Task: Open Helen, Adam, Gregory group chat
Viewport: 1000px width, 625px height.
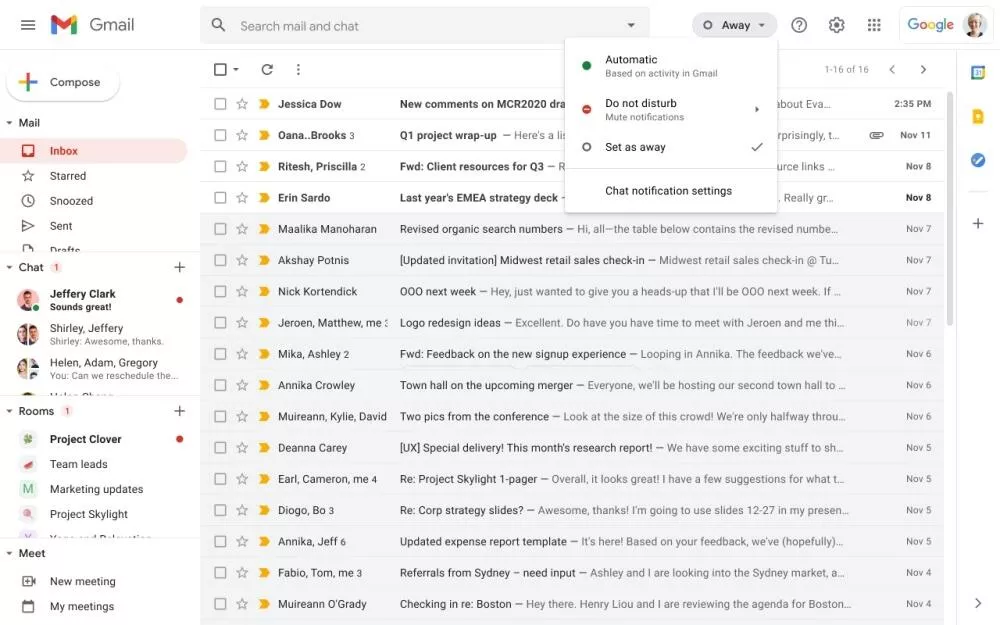Action: (99, 369)
